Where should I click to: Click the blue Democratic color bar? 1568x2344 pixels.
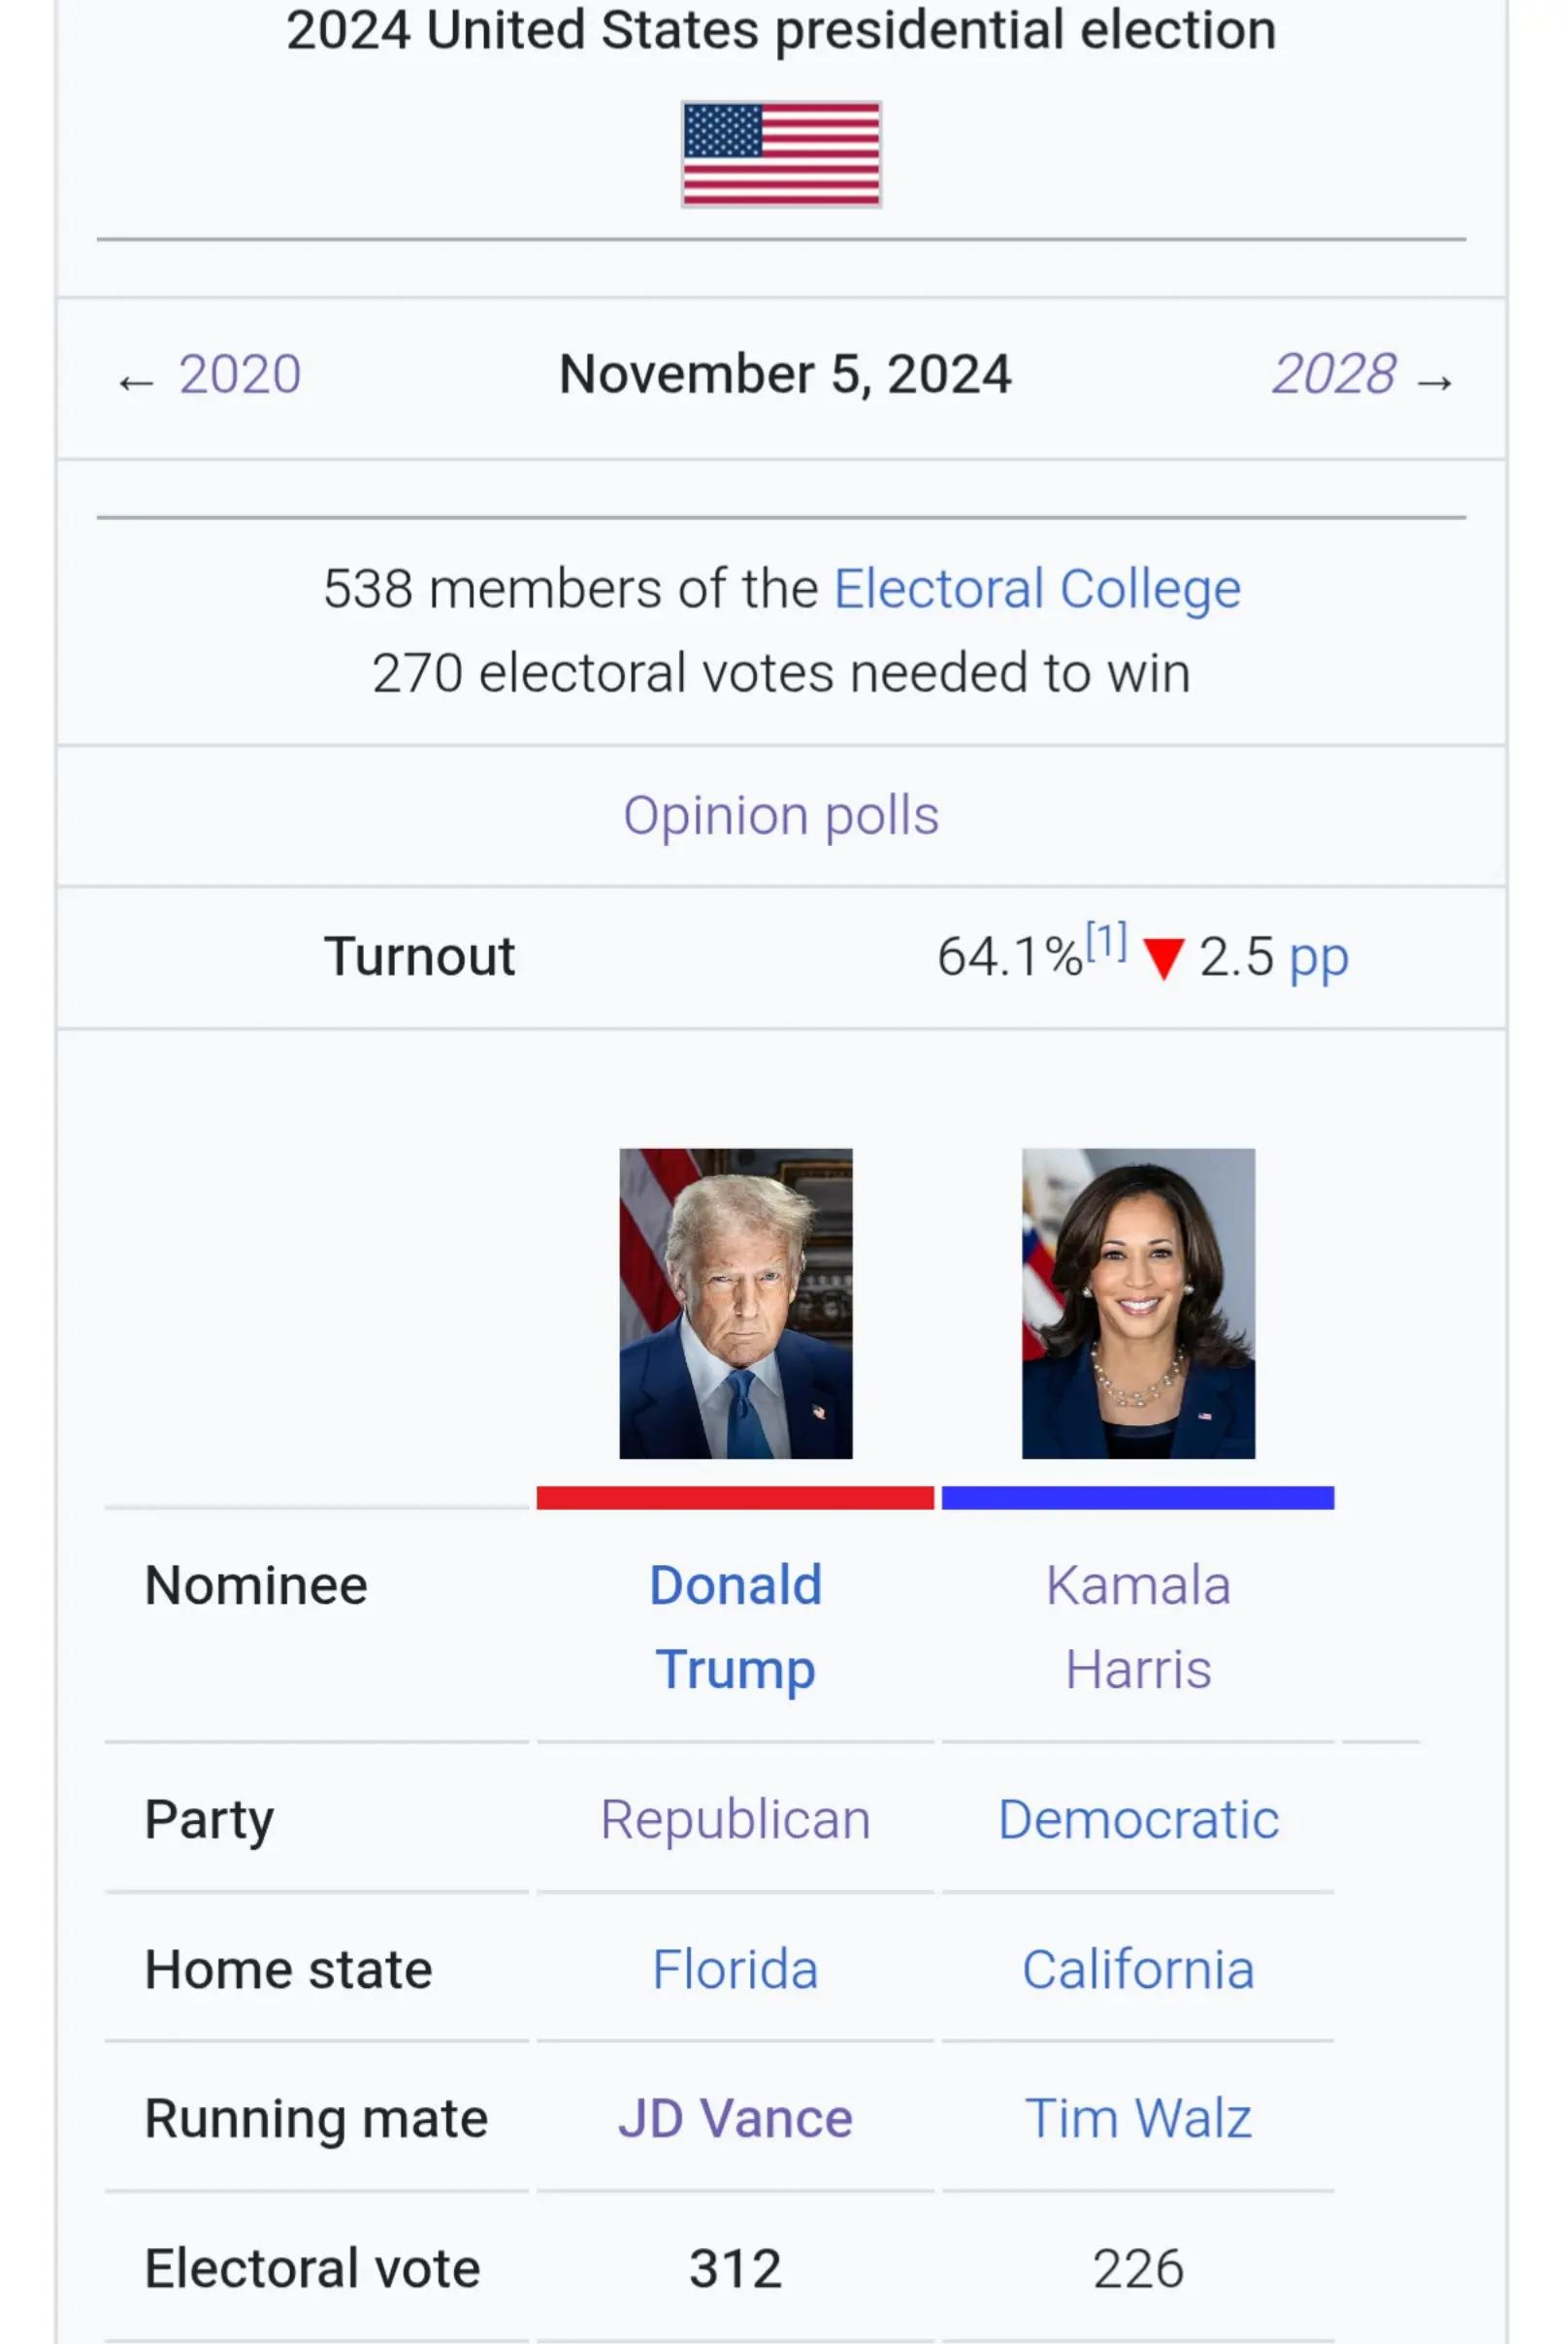click(1138, 1497)
